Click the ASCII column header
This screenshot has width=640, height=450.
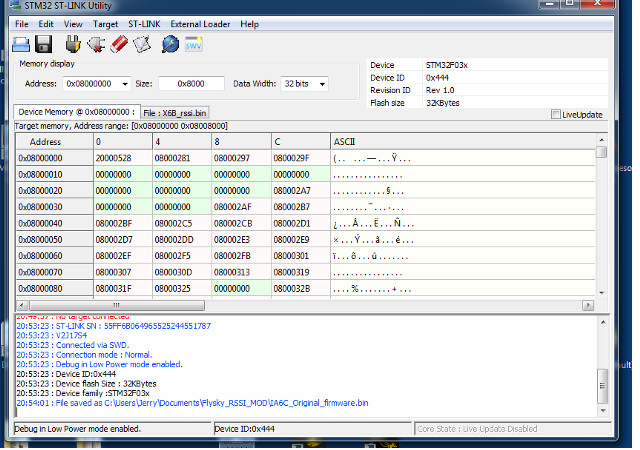pyautogui.click(x=463, y=142)
